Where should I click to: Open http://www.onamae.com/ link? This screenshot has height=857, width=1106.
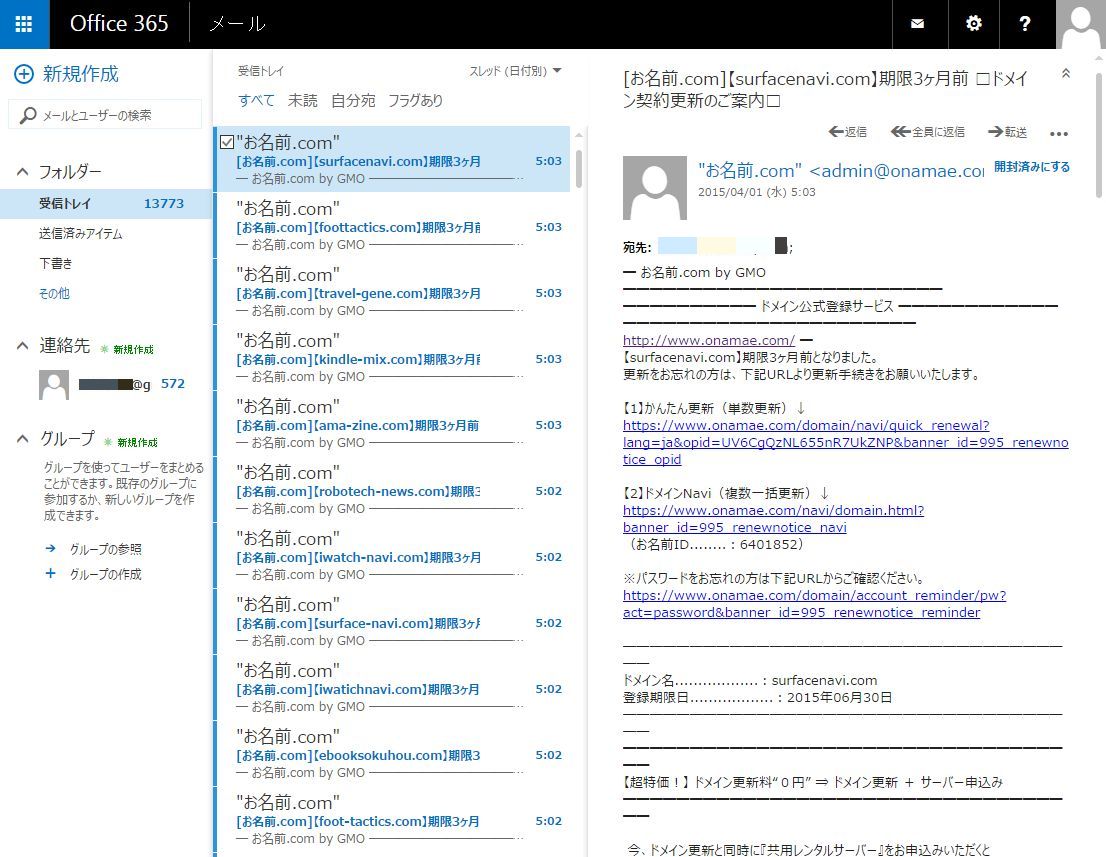click(x=709, y=340)
